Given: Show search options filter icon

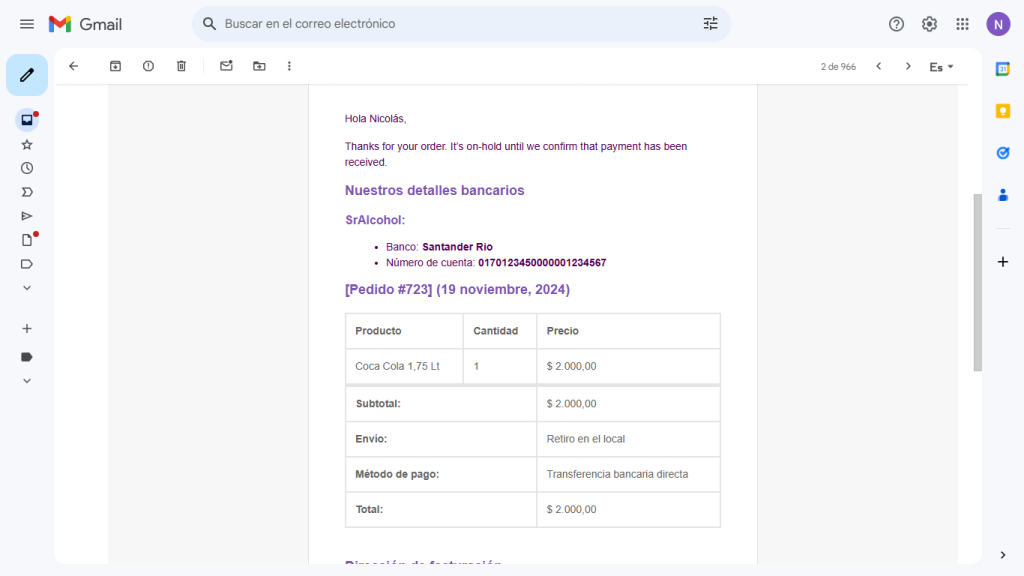Looking at the screenshot, I should (x=711, y=24).
